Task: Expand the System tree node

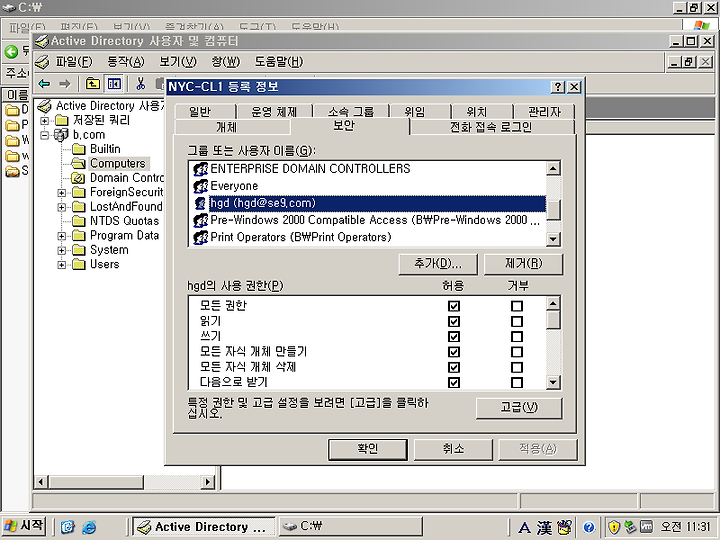Action: [x=62, y=250]
